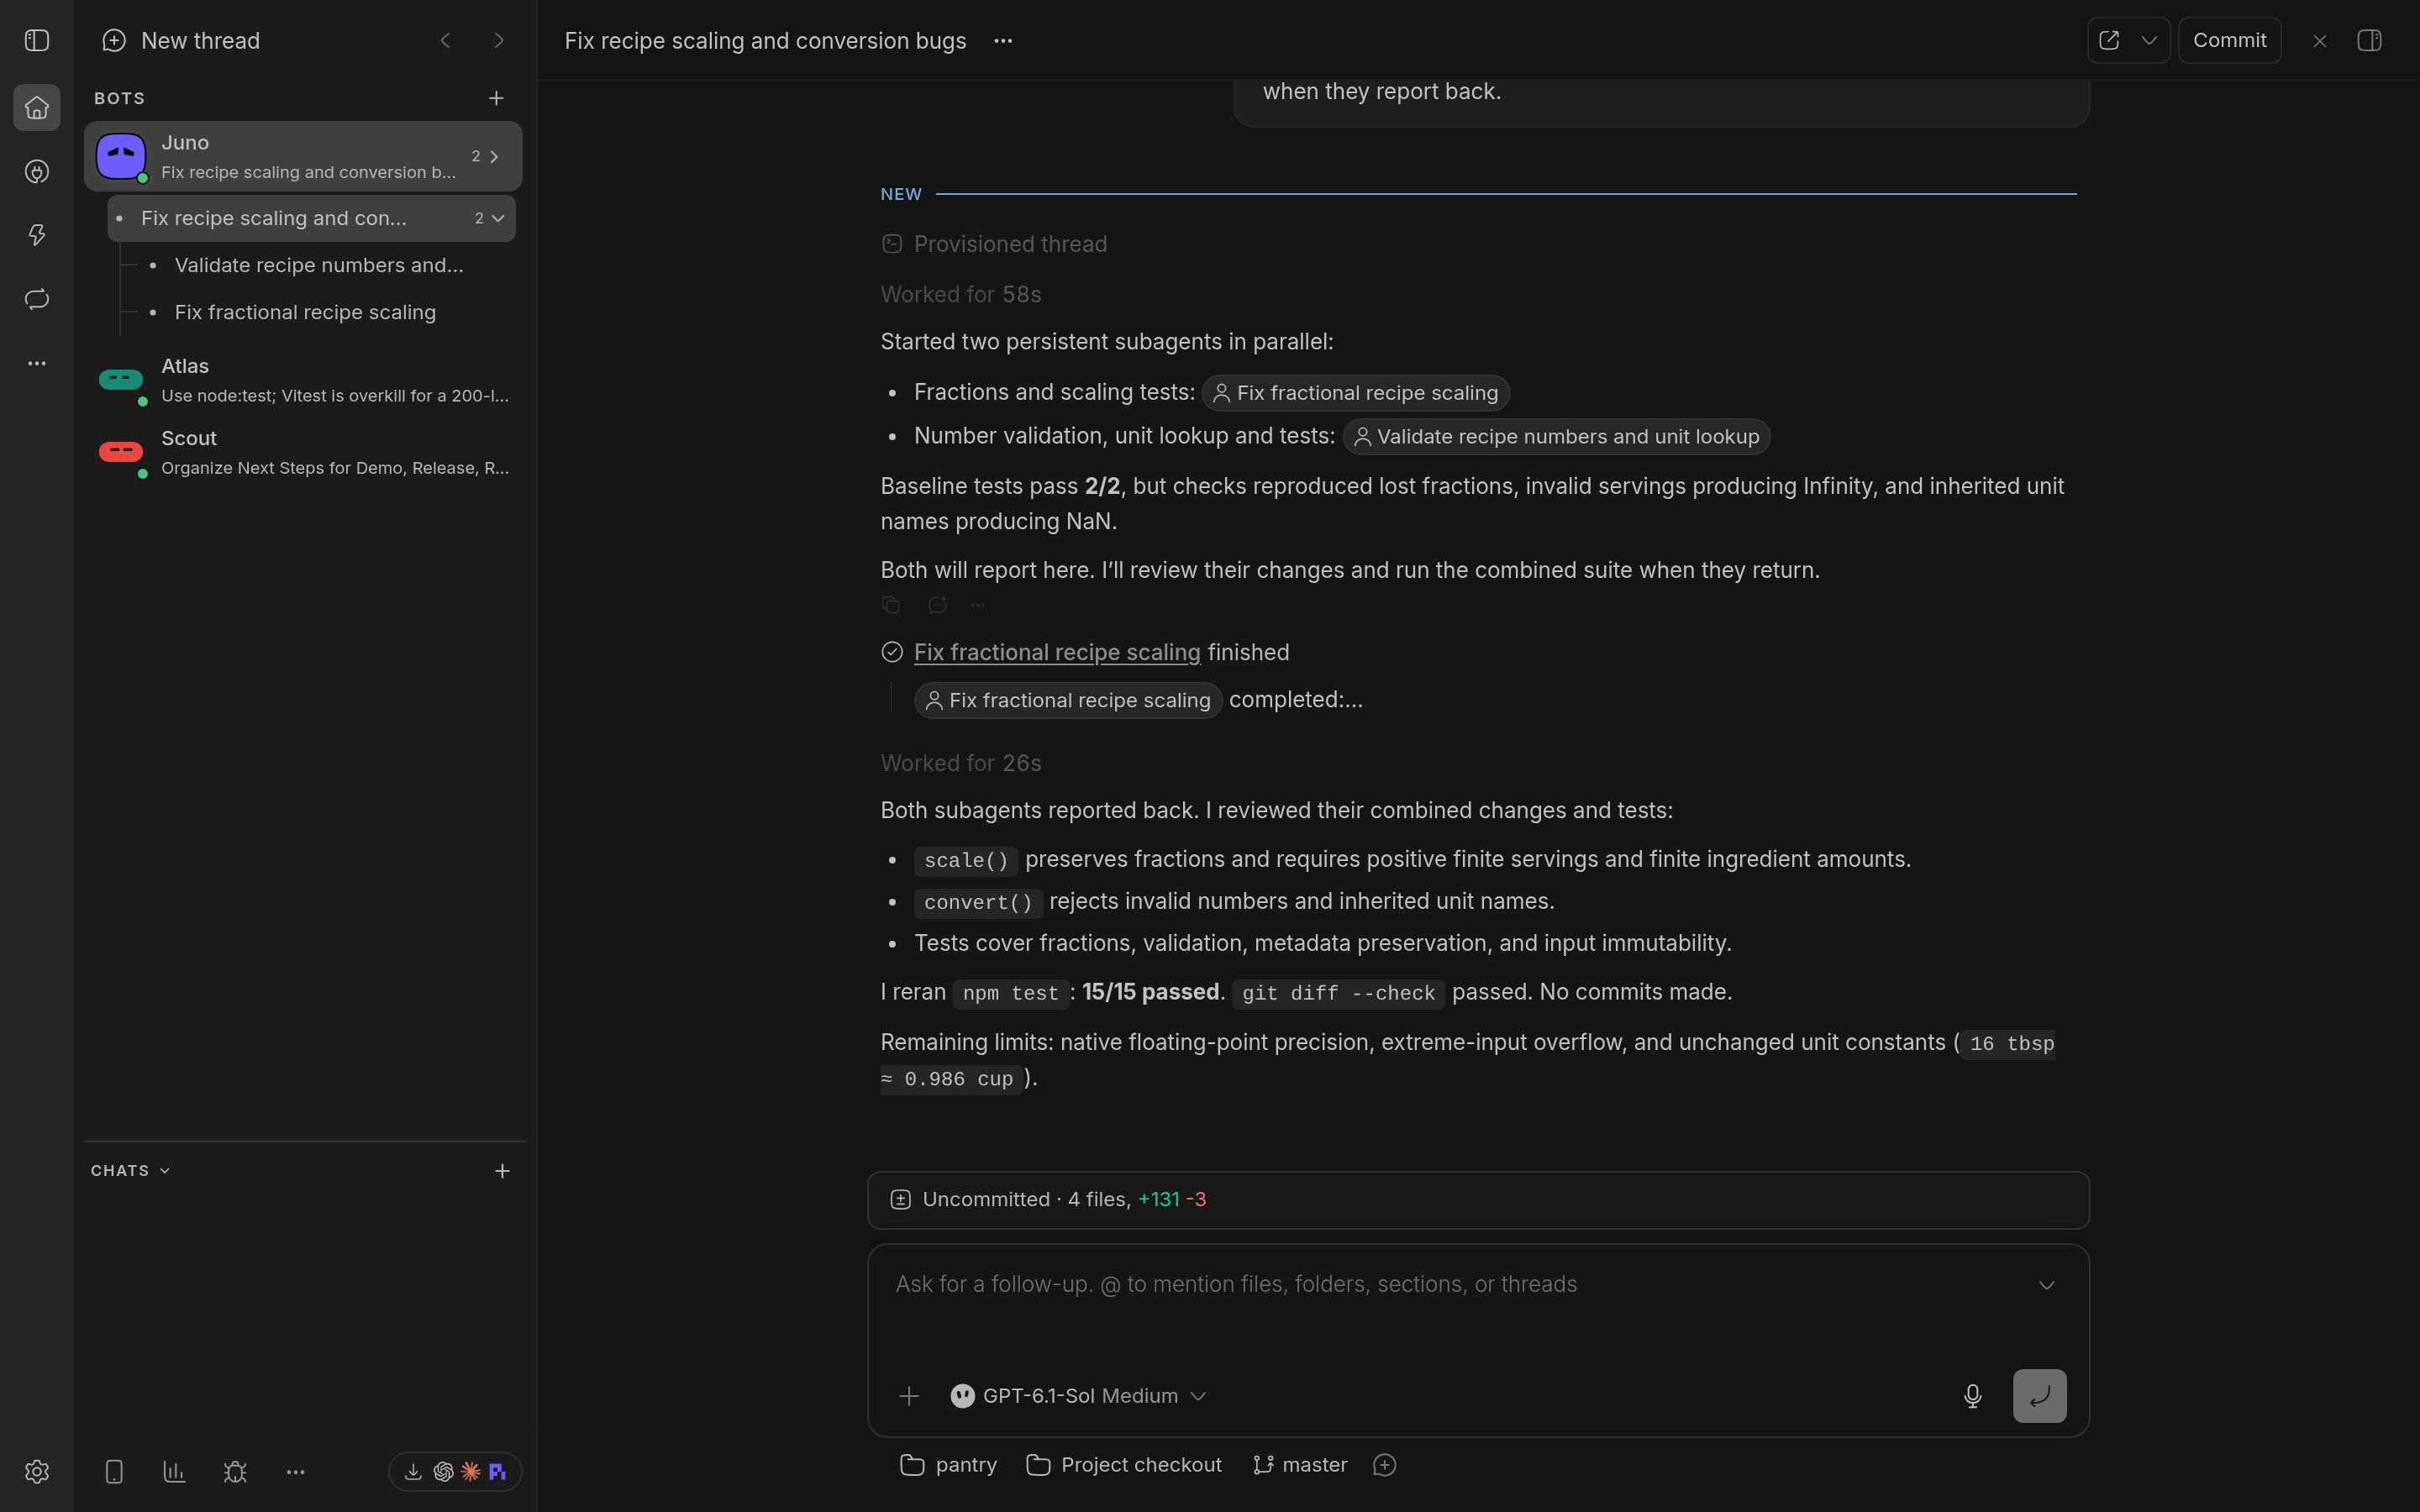This screenshot has width=2420, height=1512.
Task: Open the Home icon in the rail
Action: click(37, 107)
